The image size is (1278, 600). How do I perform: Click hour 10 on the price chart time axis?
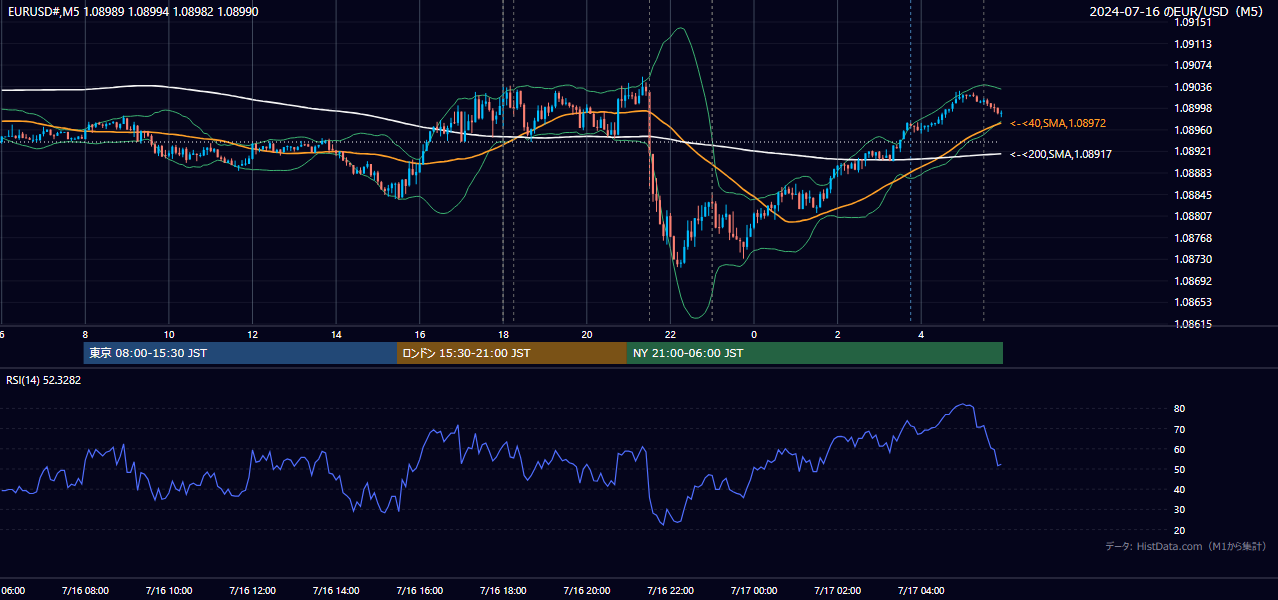tap(169, 334)
